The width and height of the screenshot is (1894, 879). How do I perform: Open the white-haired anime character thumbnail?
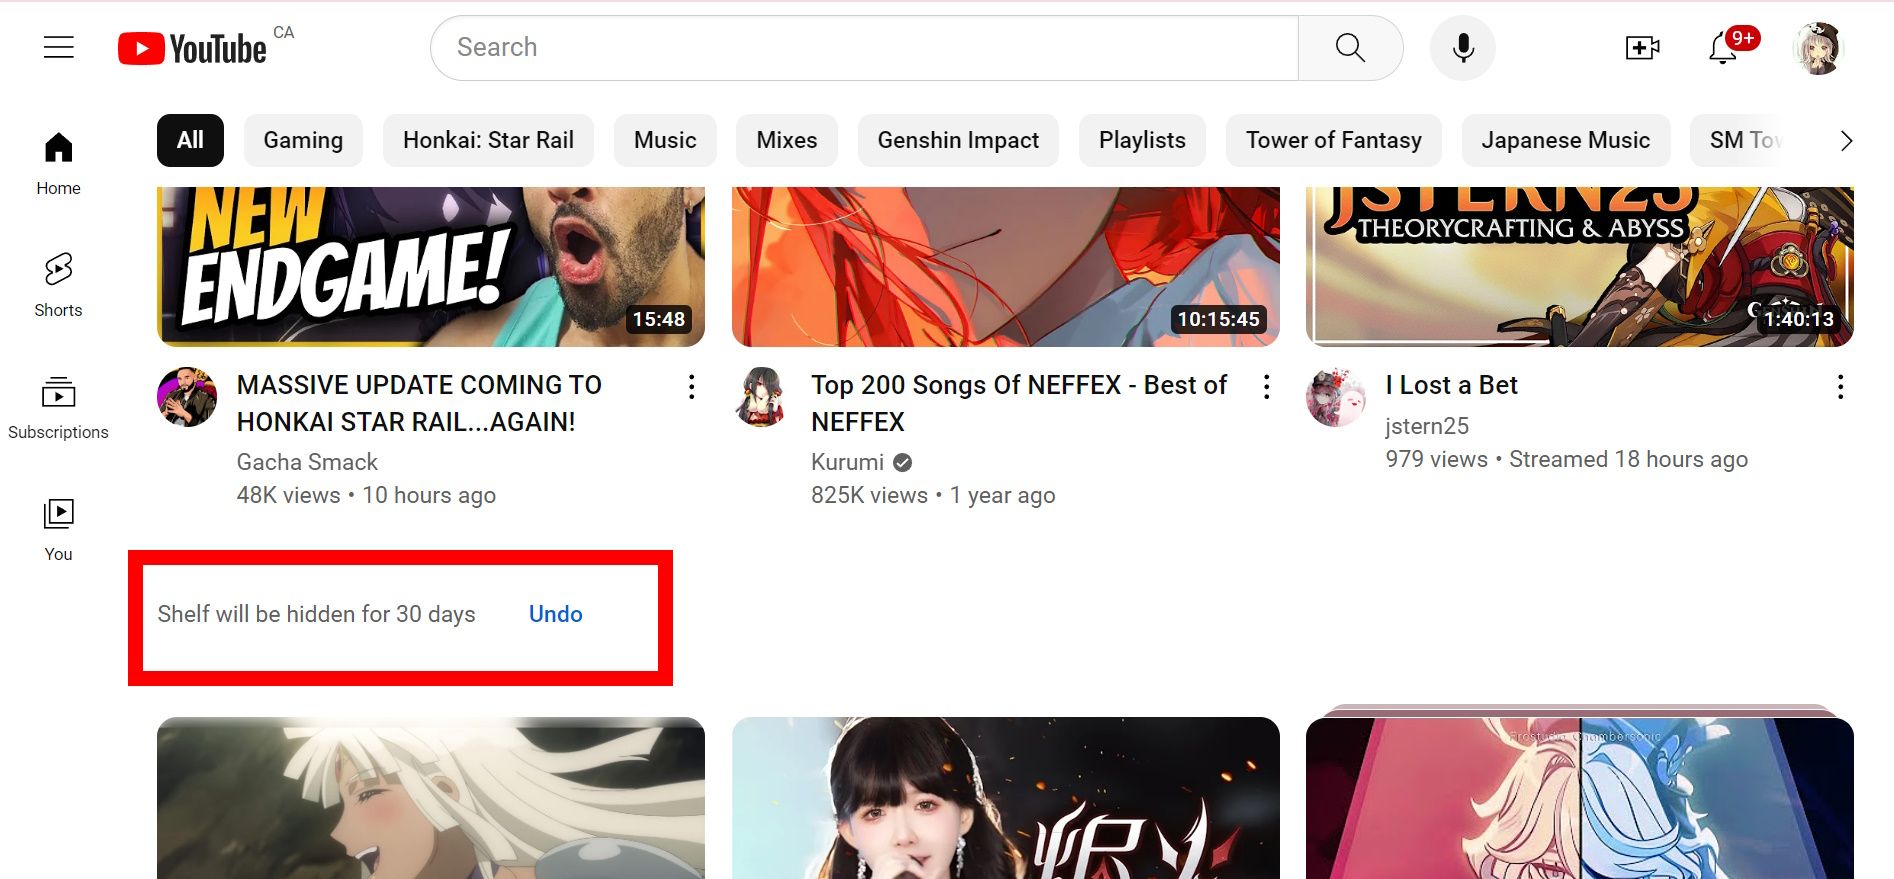pyautogui.click(x=431, y=798)
